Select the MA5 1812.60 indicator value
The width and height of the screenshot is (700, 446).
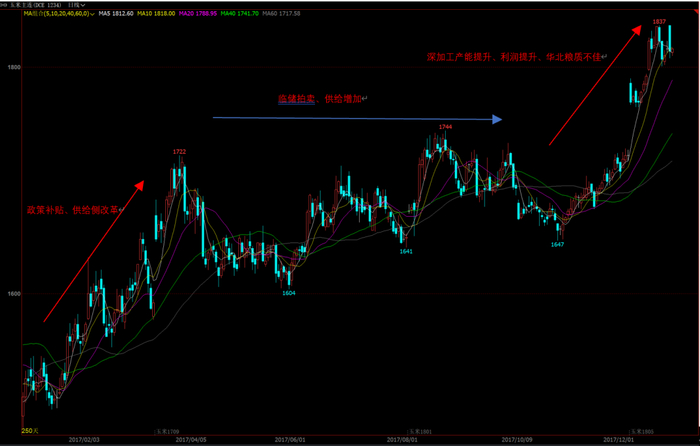pos(116,14)
